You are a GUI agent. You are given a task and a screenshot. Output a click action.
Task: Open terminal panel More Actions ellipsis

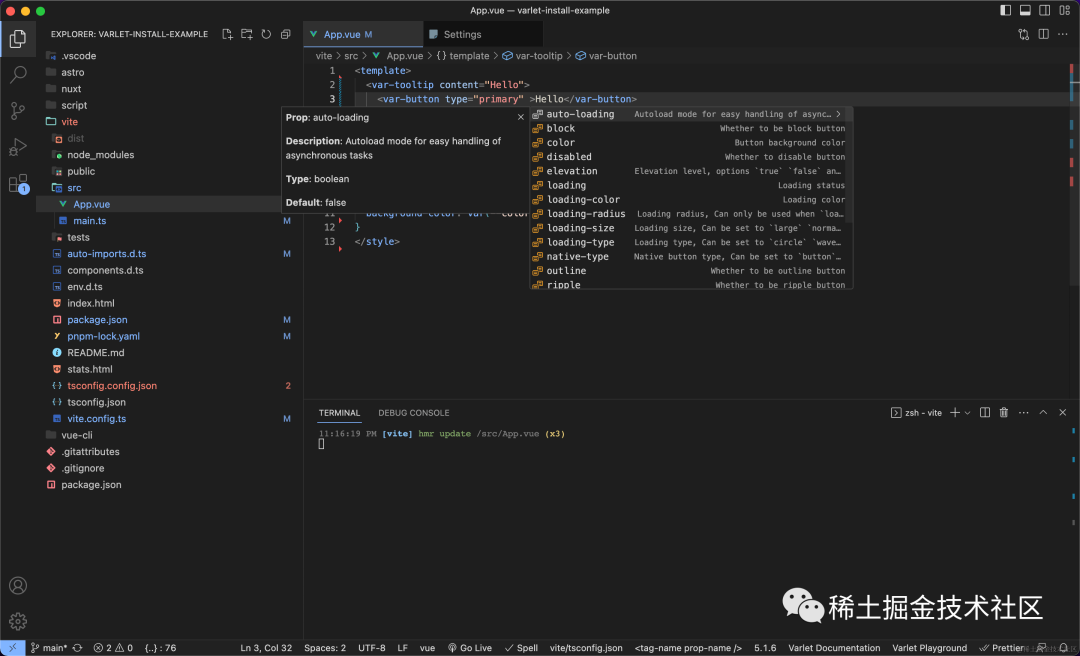click(1024, 413)
